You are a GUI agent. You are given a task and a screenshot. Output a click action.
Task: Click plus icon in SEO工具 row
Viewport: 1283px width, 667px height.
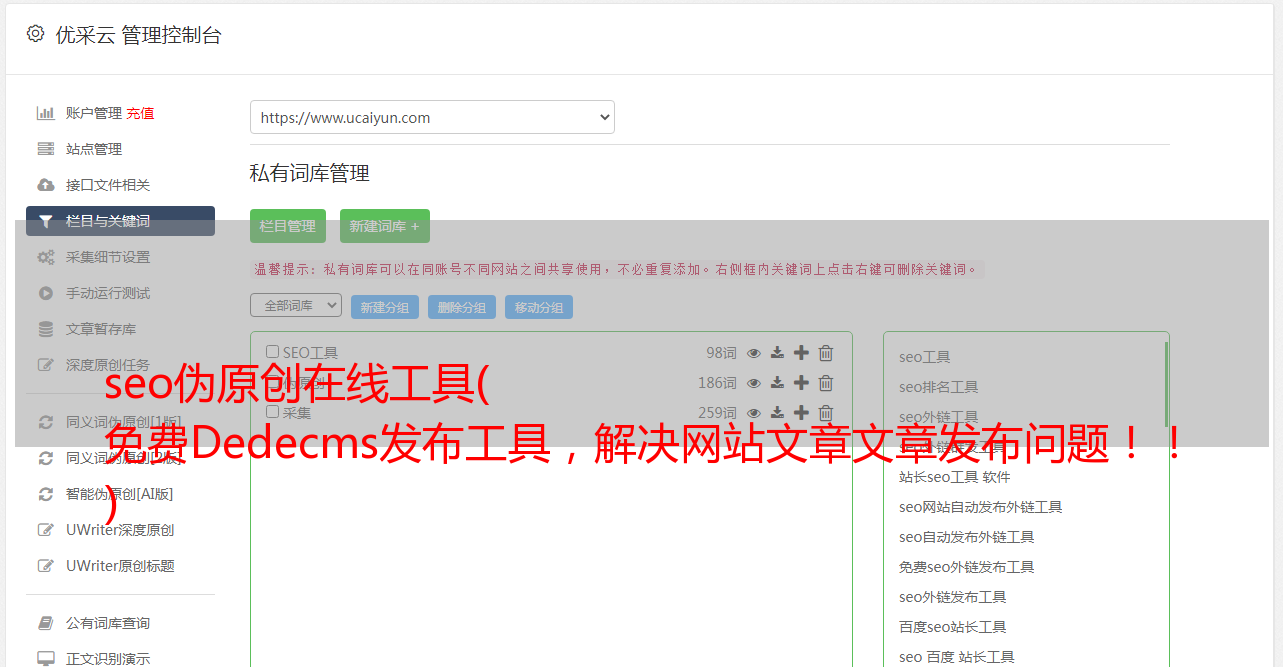point(801,353)
